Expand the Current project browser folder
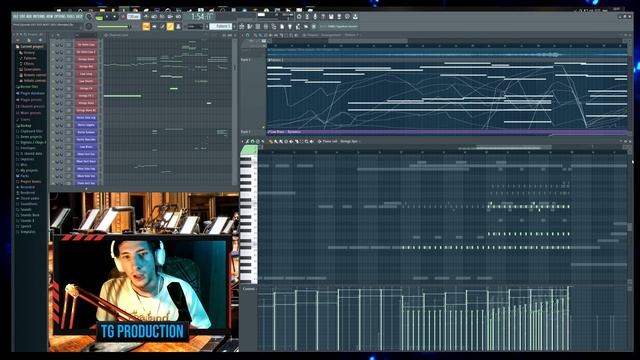 click(30, 47)
